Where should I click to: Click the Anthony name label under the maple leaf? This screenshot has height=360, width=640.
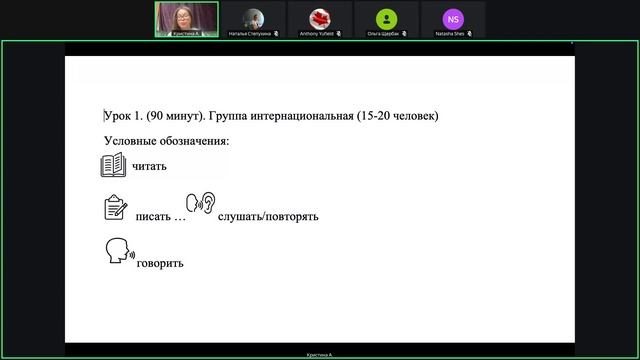tap(317, 34)
